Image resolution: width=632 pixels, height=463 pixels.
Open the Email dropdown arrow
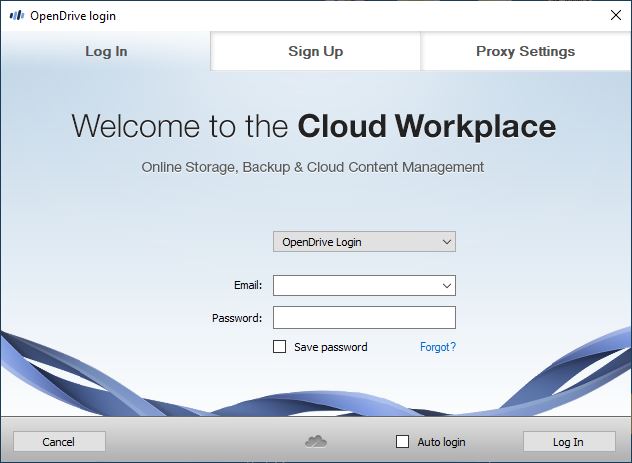tap(447, 286)
